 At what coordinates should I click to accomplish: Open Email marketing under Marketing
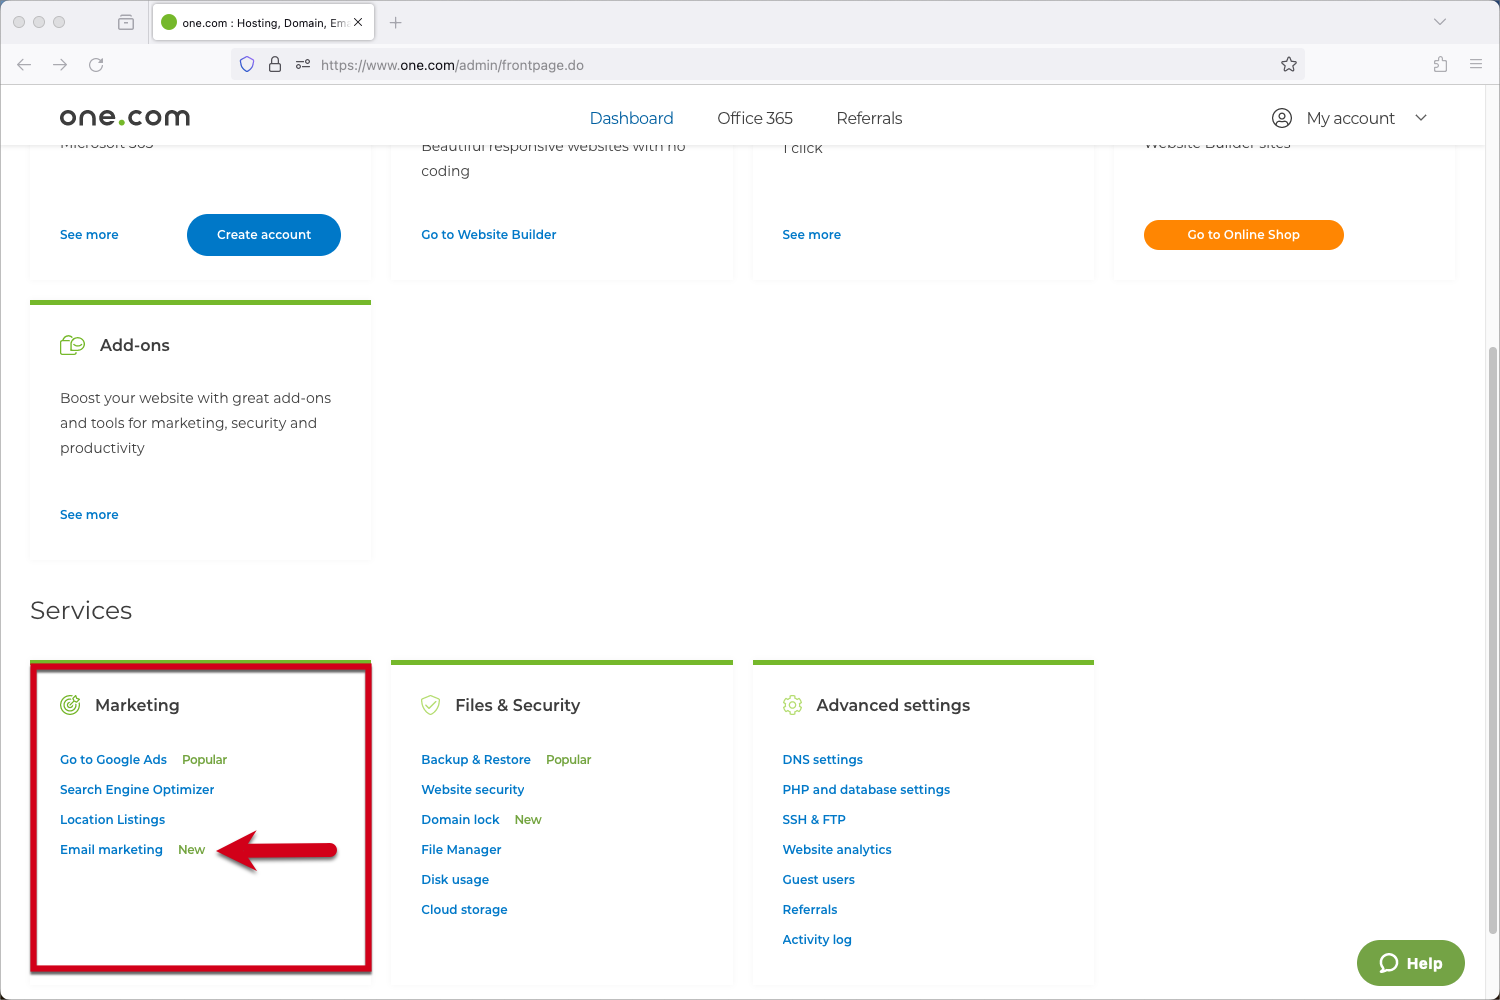tap(111, 849)
